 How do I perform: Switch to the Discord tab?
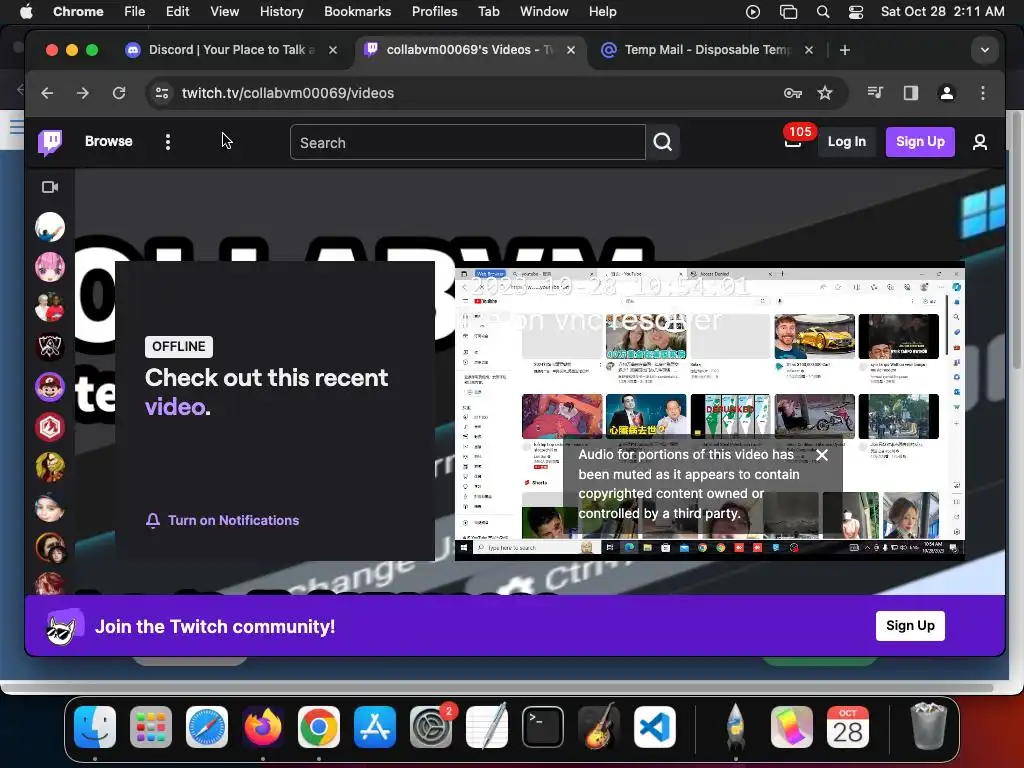click(x=232, y=50)
